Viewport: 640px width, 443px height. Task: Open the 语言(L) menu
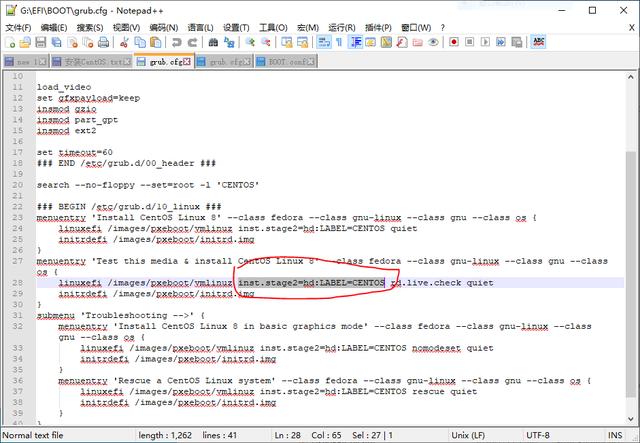click(200, 28)
